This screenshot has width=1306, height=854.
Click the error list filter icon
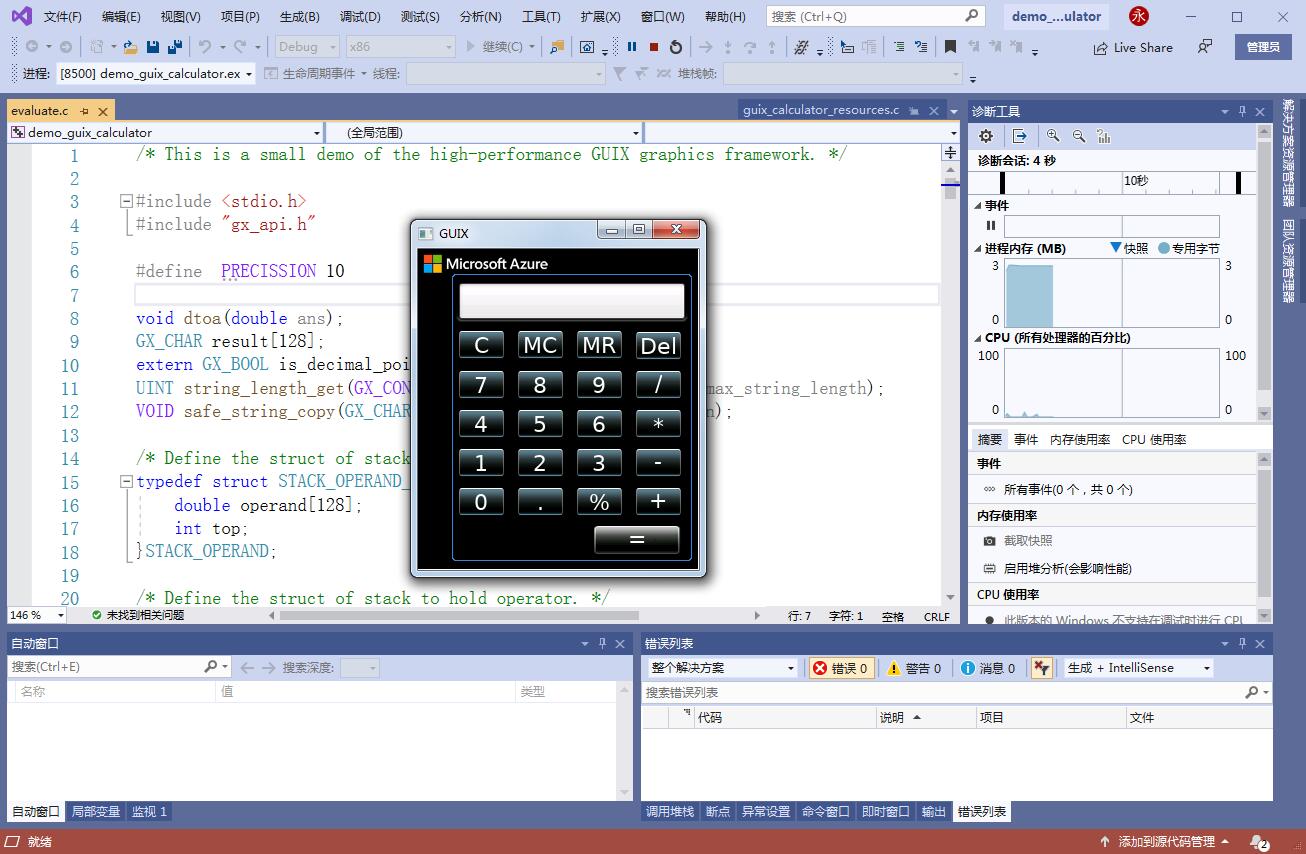(x=1041, y=668)
